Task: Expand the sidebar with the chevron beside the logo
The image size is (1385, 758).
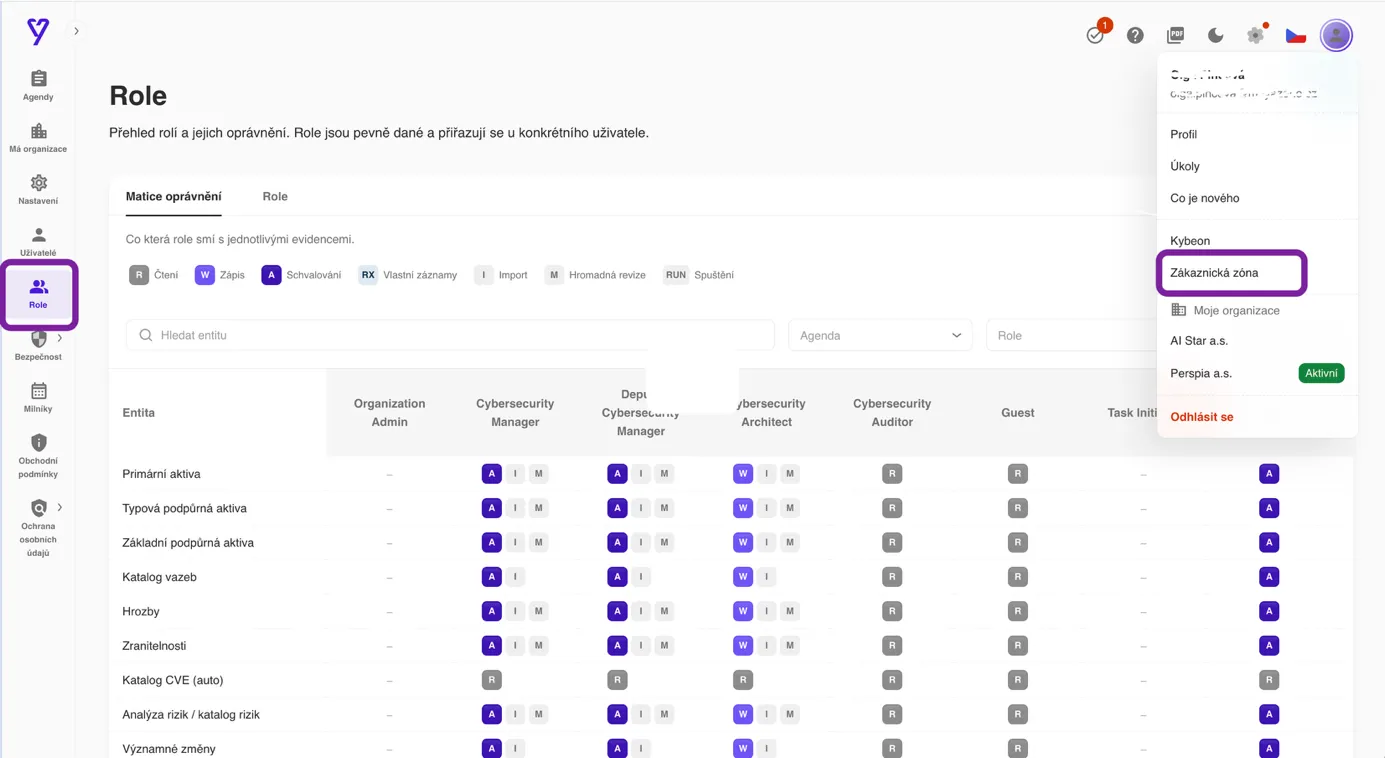Action: pos(76,31)
